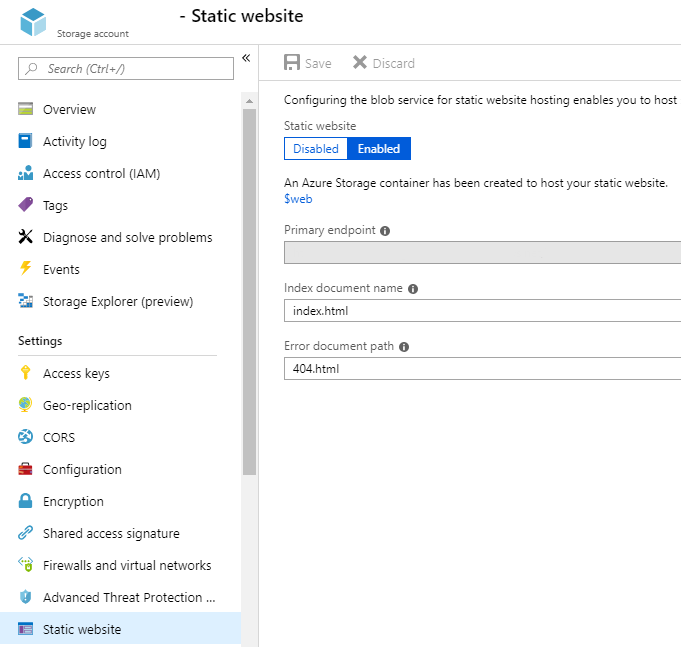Click the Static website icon in sidebar
Image resolution: width=681 pixels, height=647 pixels.
pyautogui.click(x=26, y=628)
